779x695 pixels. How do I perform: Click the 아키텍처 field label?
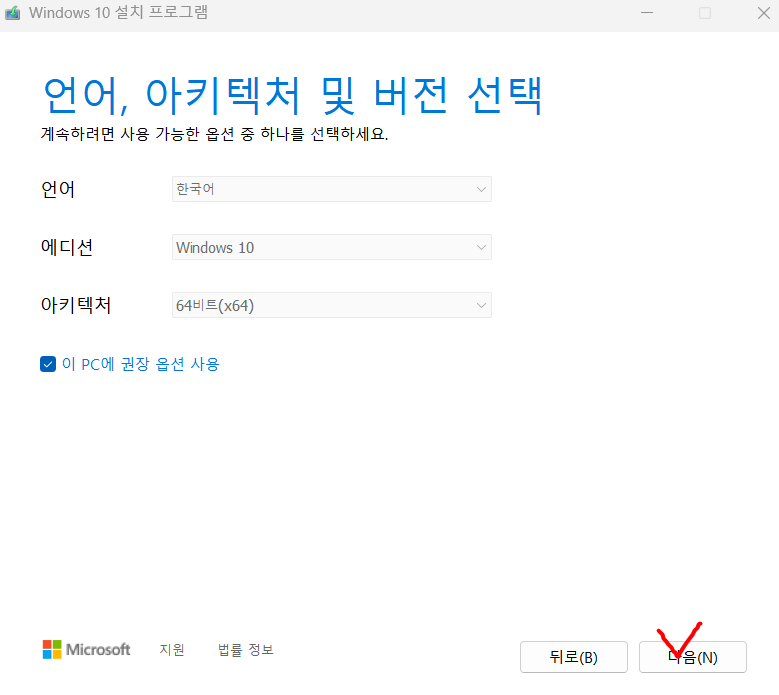point(76,305)
